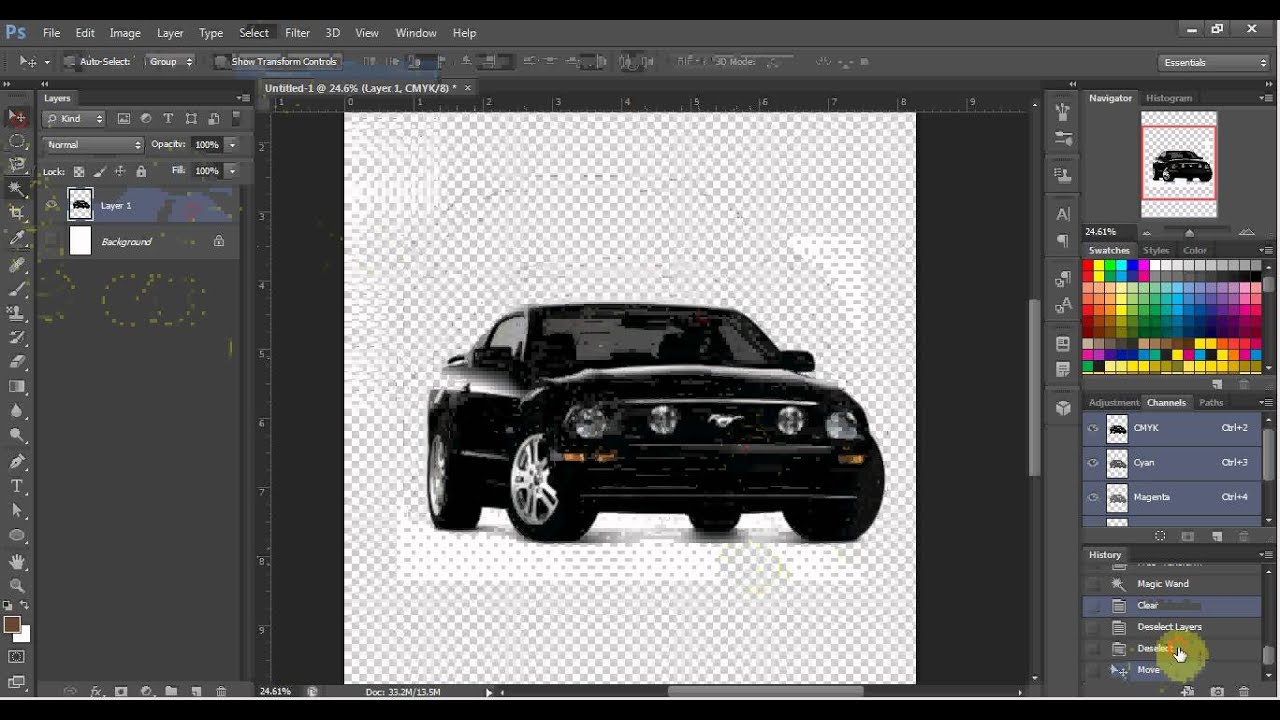Delete layer with Layers panel trash icon
Viewport: 1280px width, 720px height.
tap(221, 691)
